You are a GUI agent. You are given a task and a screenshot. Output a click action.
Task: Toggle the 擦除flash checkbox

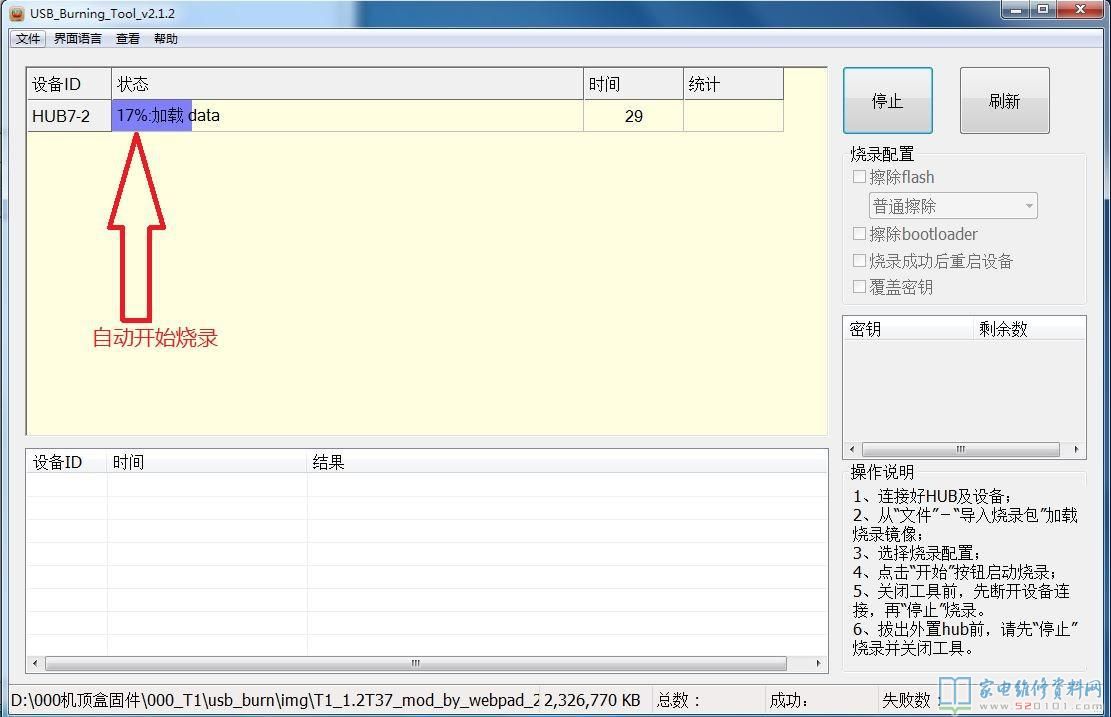(859, 177)
